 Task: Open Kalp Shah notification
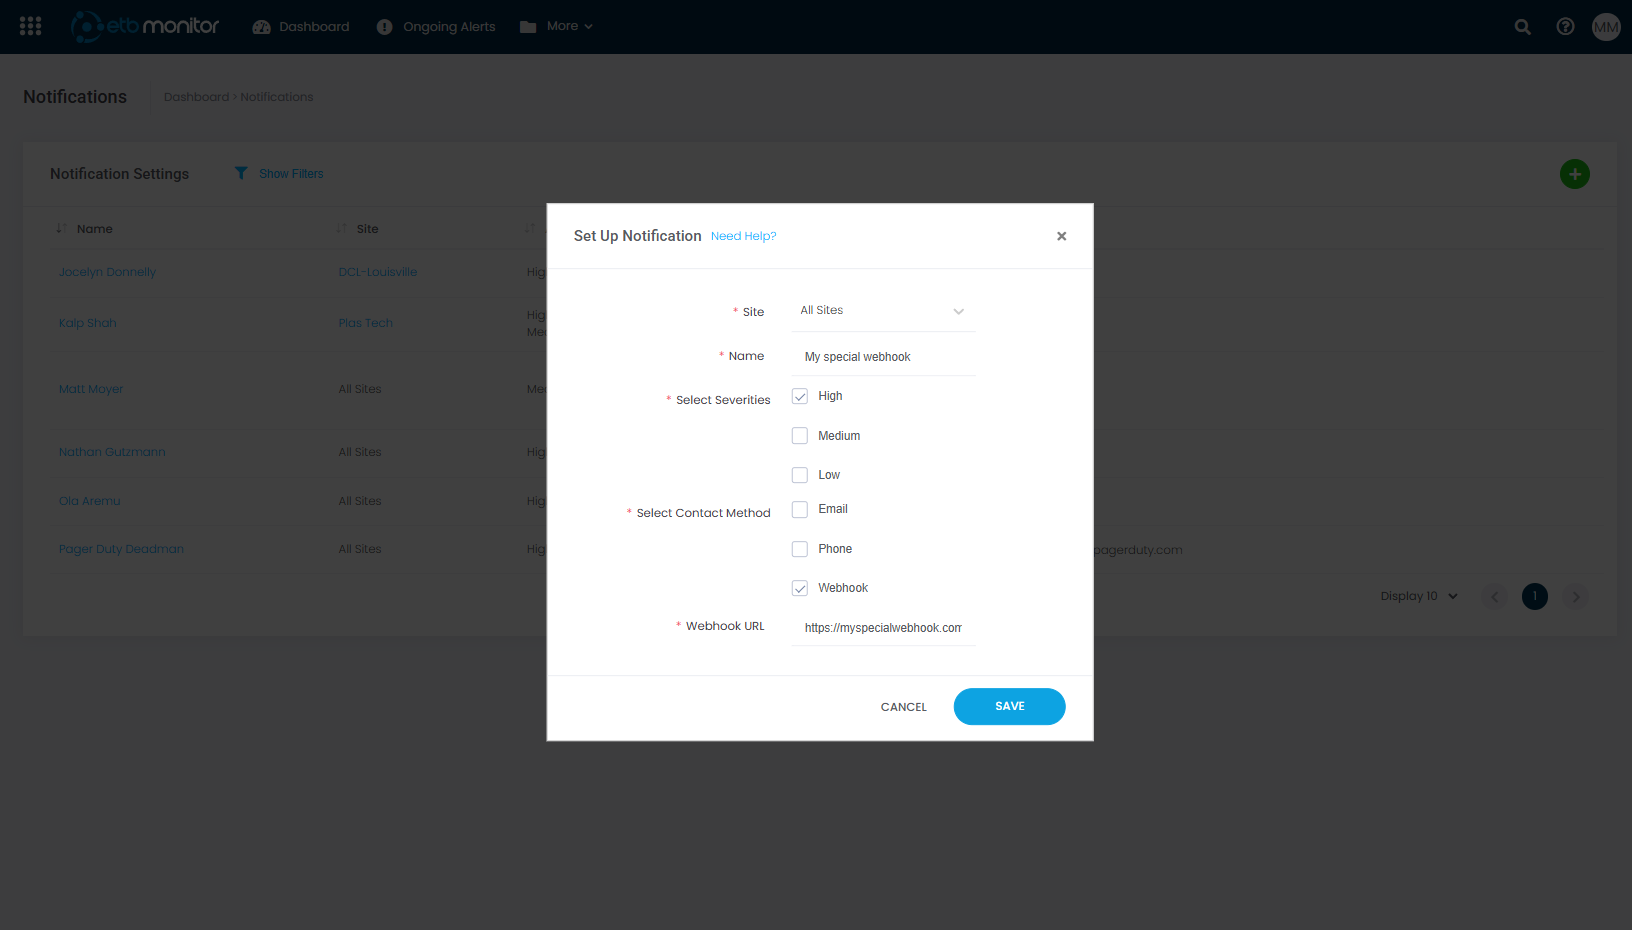[87, 323]
